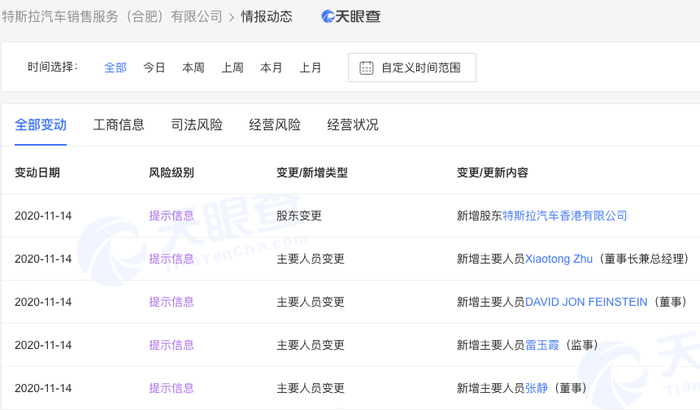Open breadcrumb 特斯拉汽车销售服务（合肥）有限公司
This screenshot has width=700, height=410.
[x=112, y=17]
